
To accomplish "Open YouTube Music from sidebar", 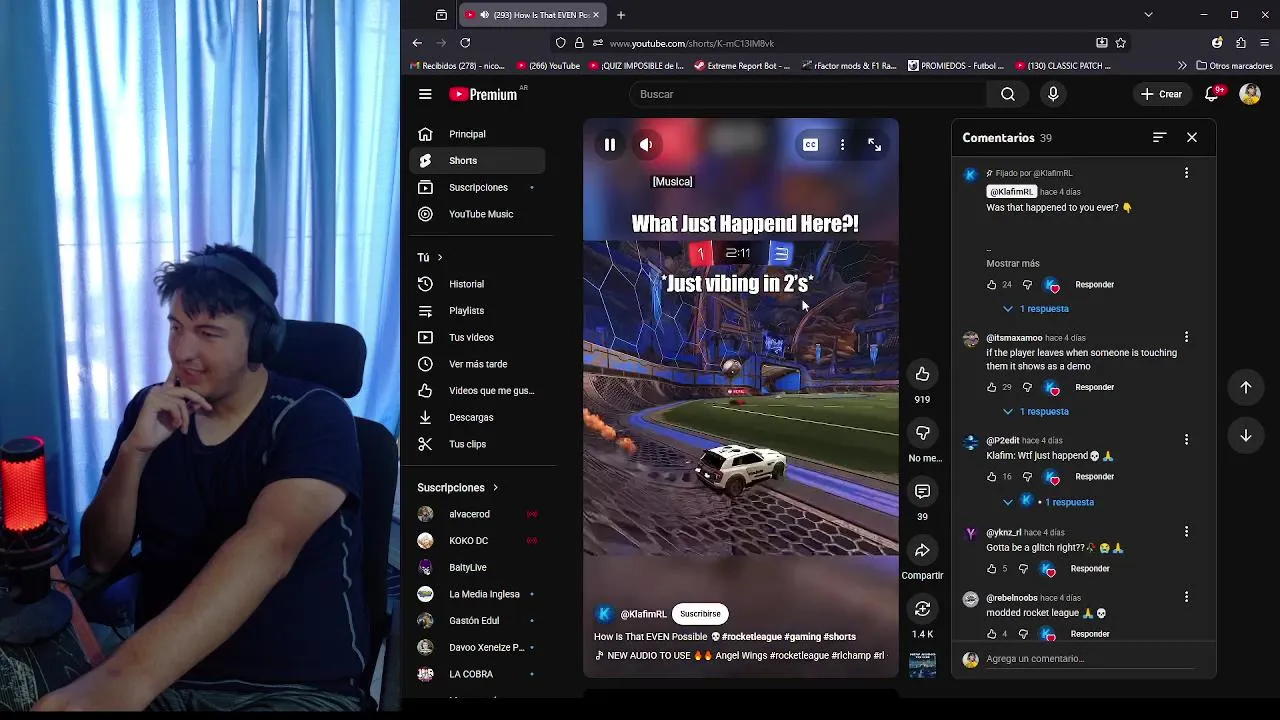I will (477, 214).
